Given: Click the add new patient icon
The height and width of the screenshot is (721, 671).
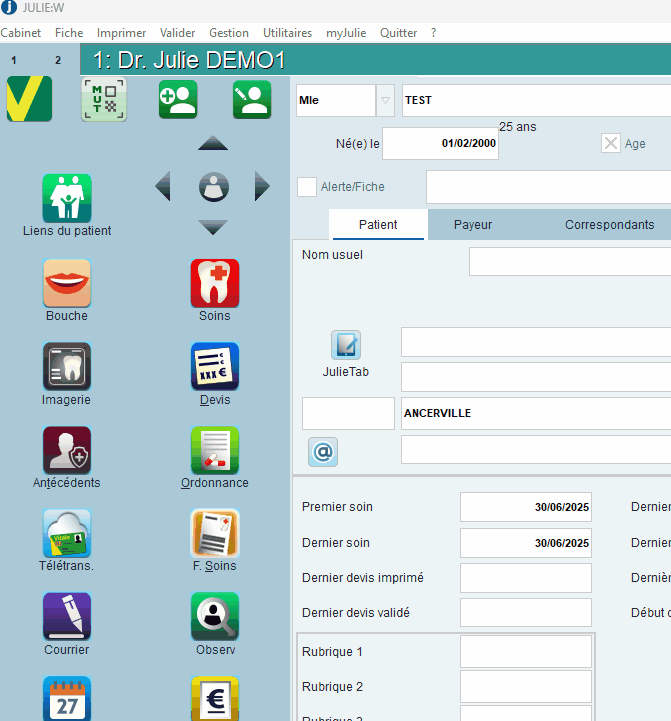Looking at the screenshot, I should click(178, 99).
